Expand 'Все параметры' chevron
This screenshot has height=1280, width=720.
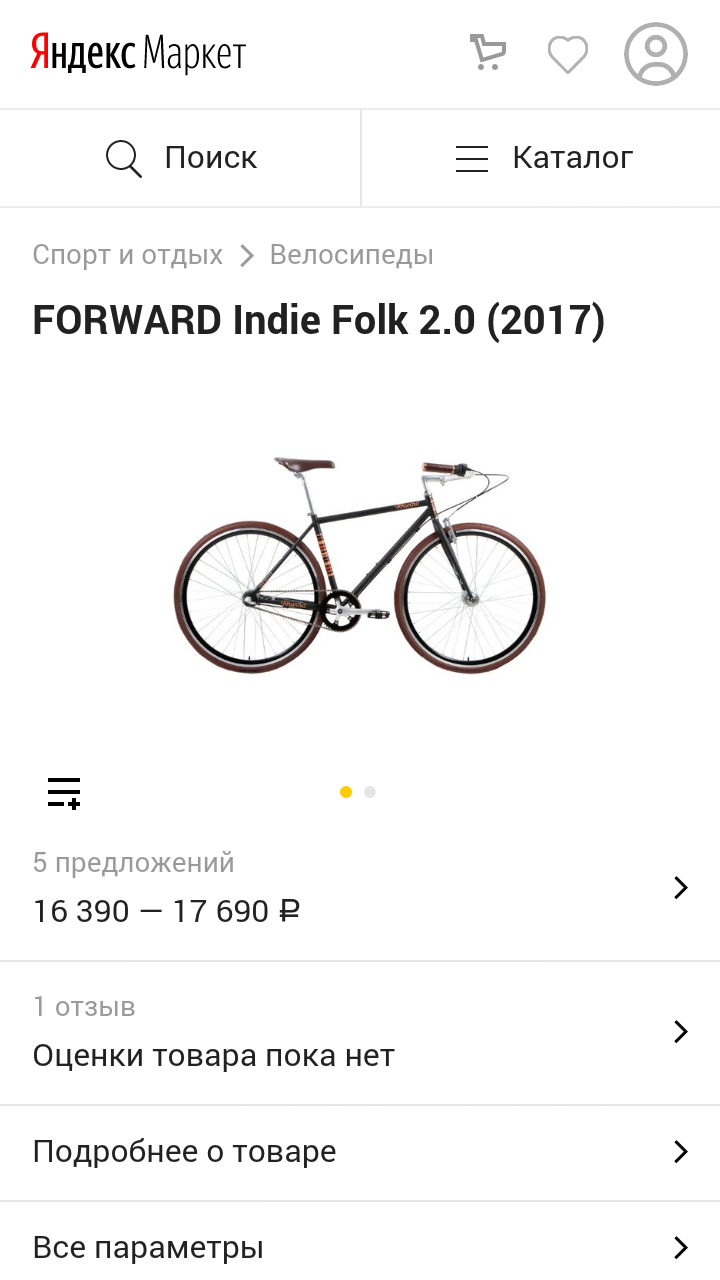[x=681, y=1247]
